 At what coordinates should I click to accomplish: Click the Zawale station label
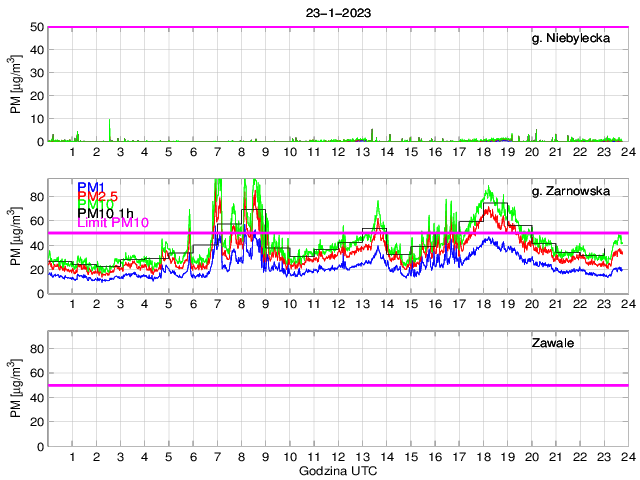[x=551, y=343]
